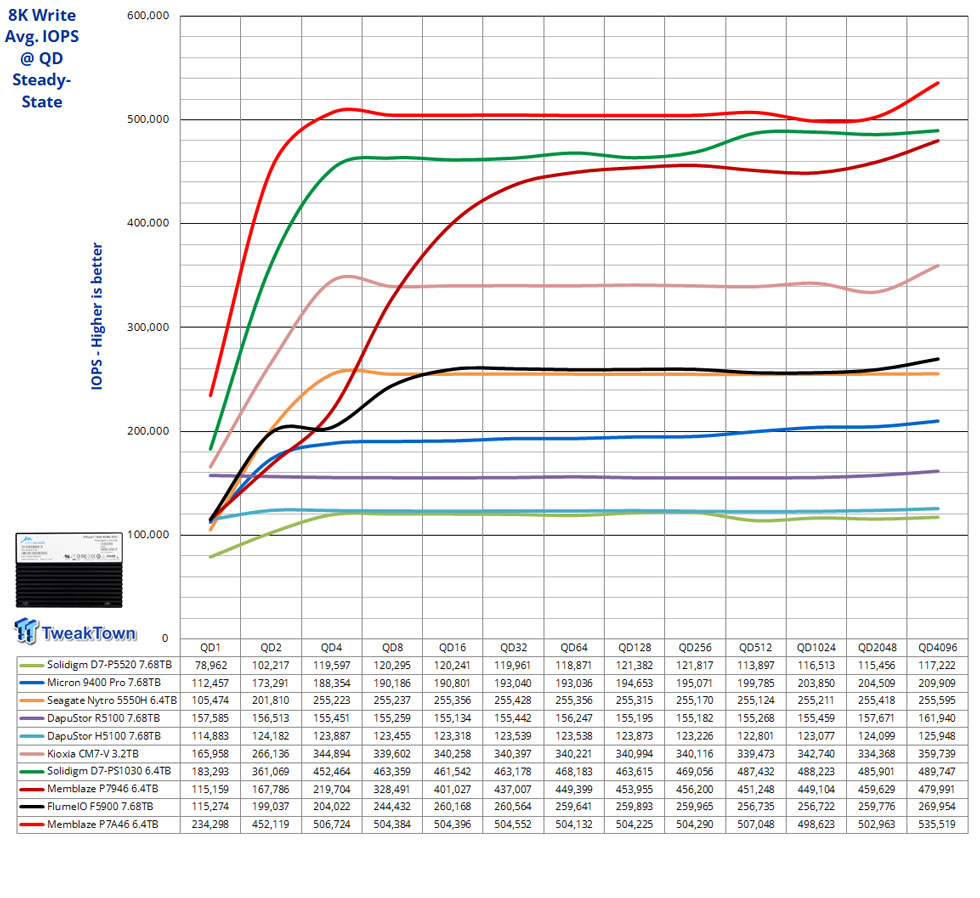The height and width of the screenshot is (898, 980).
Task: Click the QD64 column header
Action: [574, 647]
